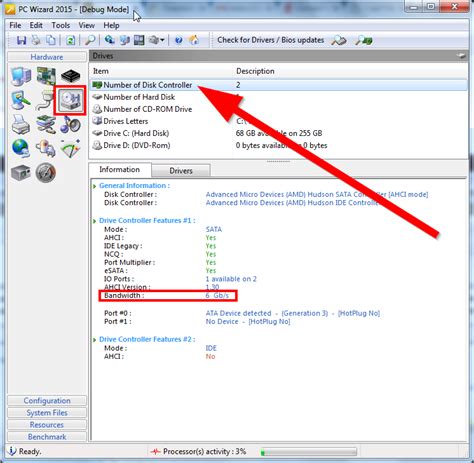Click Check for Drivers / Bios updates label
Screen dimensions: 474x463
(271, 40)
